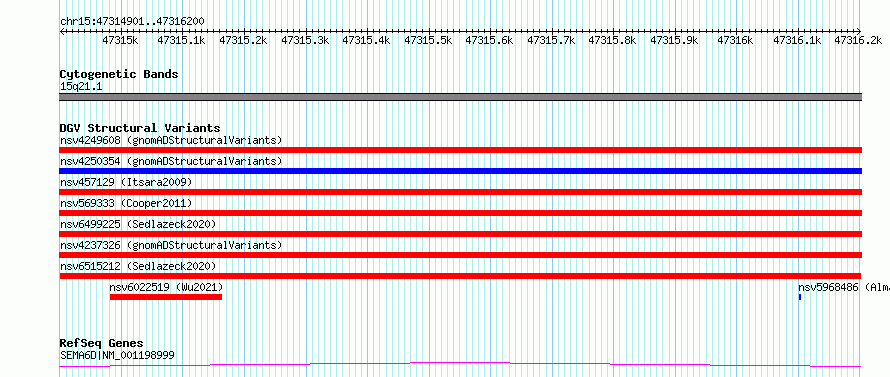The width and height of the screenshot is (890, 377).
Task: Open the nsv5968486 variant label
Action: pos(843,287)
